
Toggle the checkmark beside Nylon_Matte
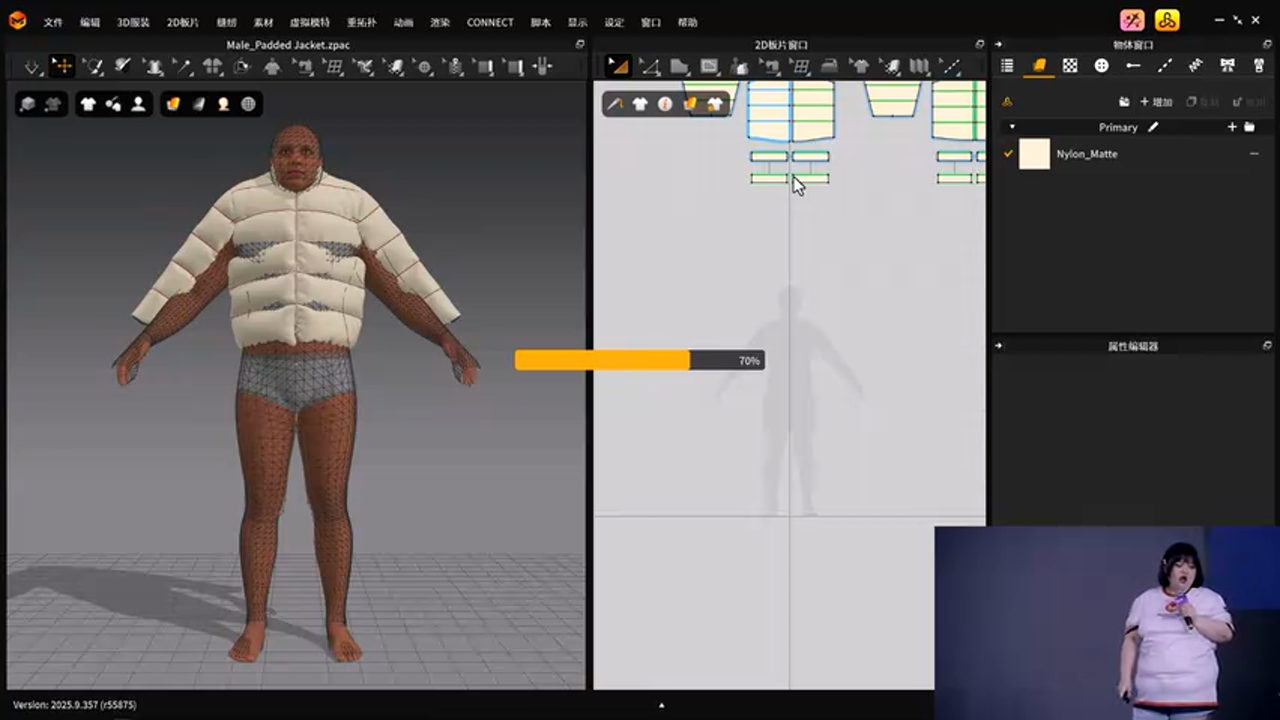(x=1008, y=154)
